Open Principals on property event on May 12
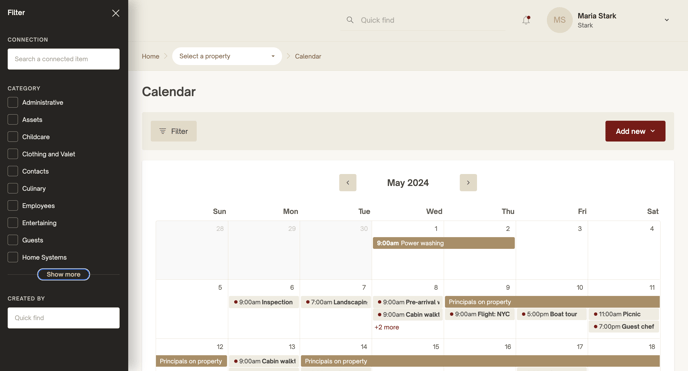 (x=191, y=361)
